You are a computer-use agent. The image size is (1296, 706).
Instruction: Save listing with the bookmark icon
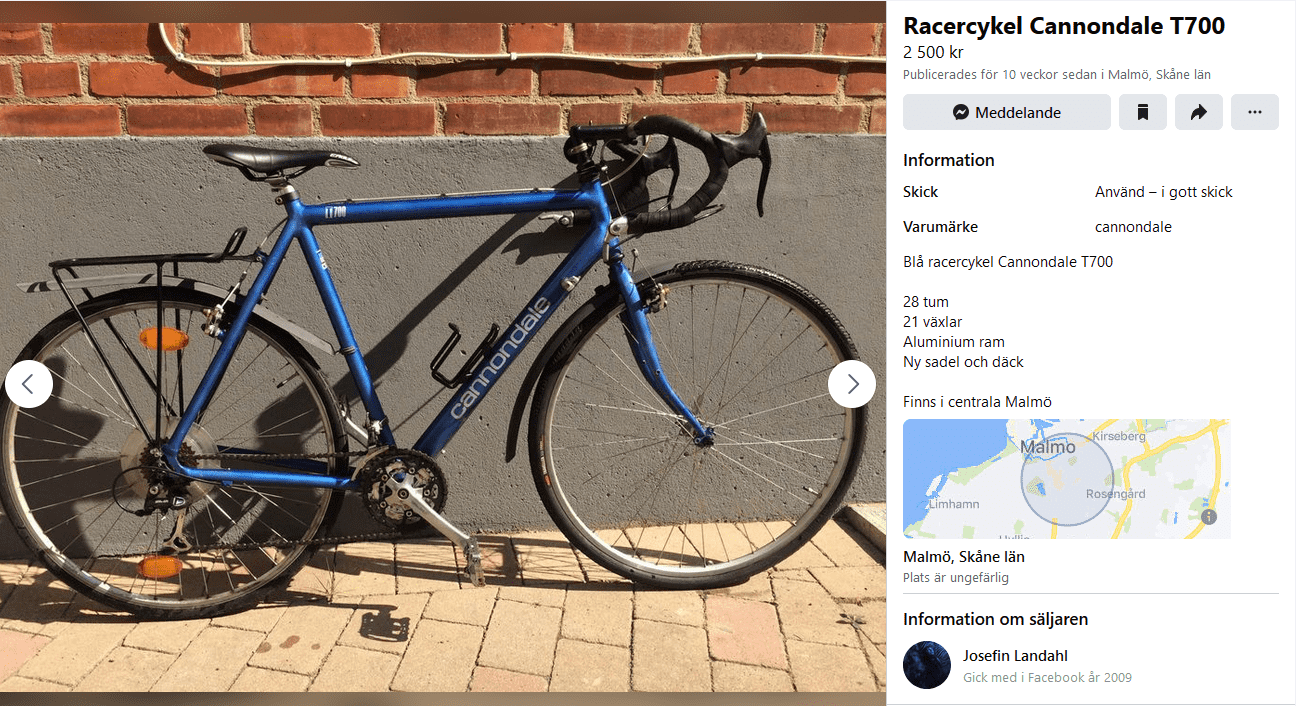(1143, 112)
